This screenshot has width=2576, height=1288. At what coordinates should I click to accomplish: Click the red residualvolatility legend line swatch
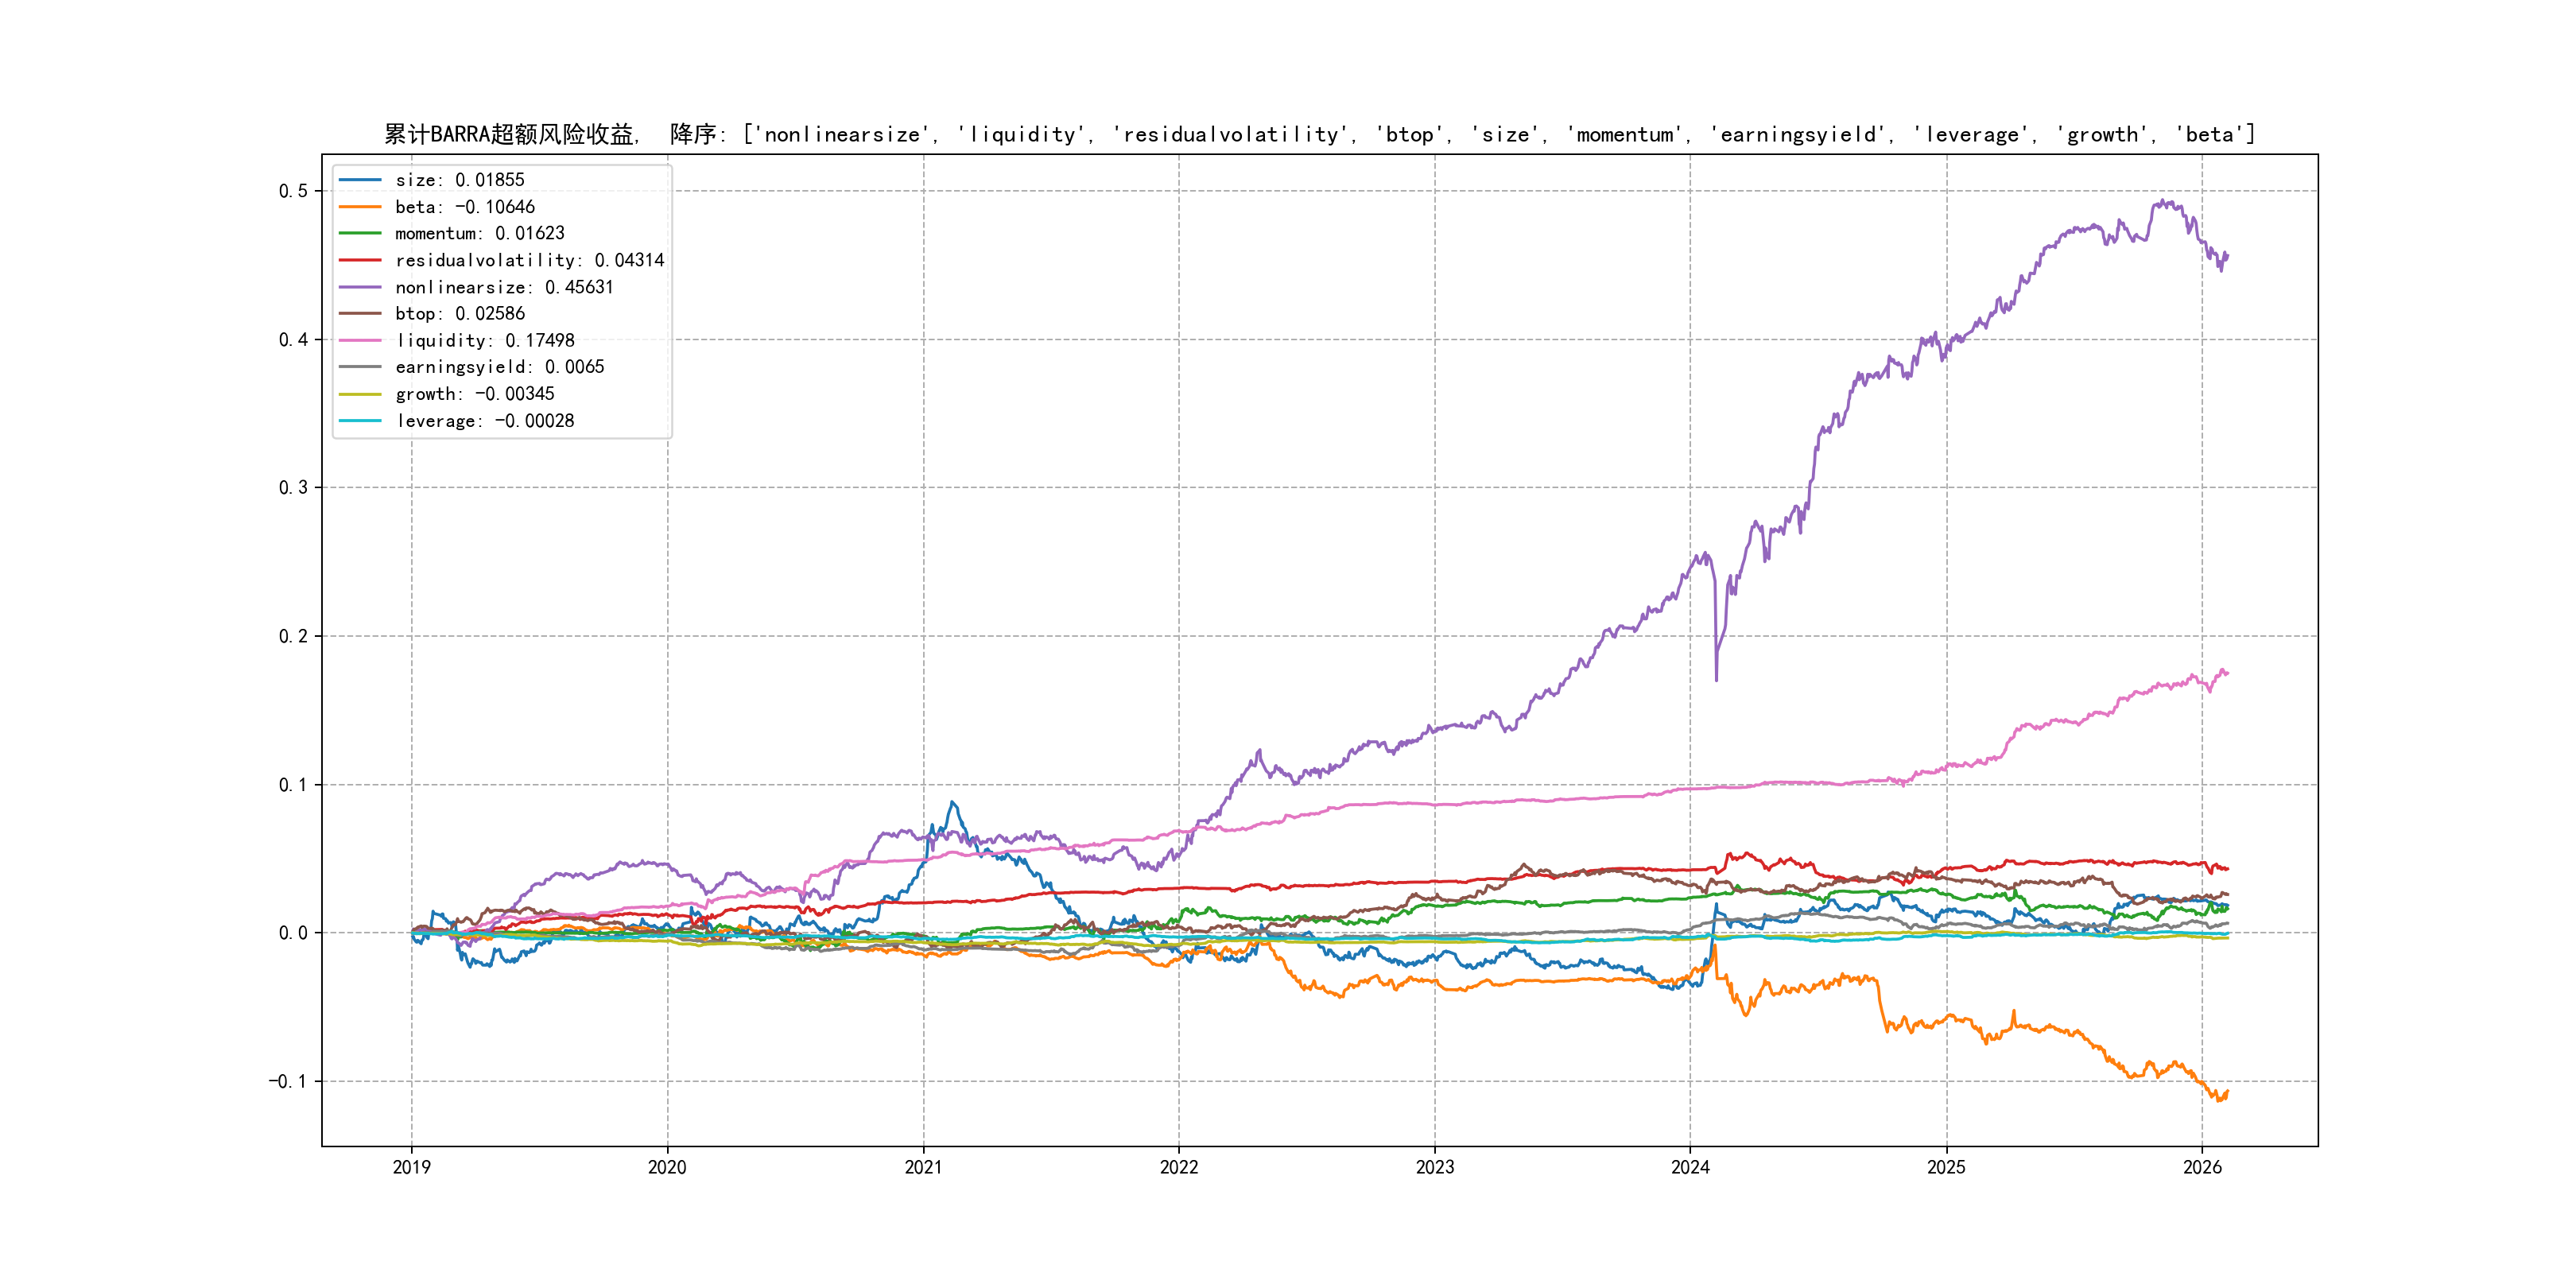point(360,260)
